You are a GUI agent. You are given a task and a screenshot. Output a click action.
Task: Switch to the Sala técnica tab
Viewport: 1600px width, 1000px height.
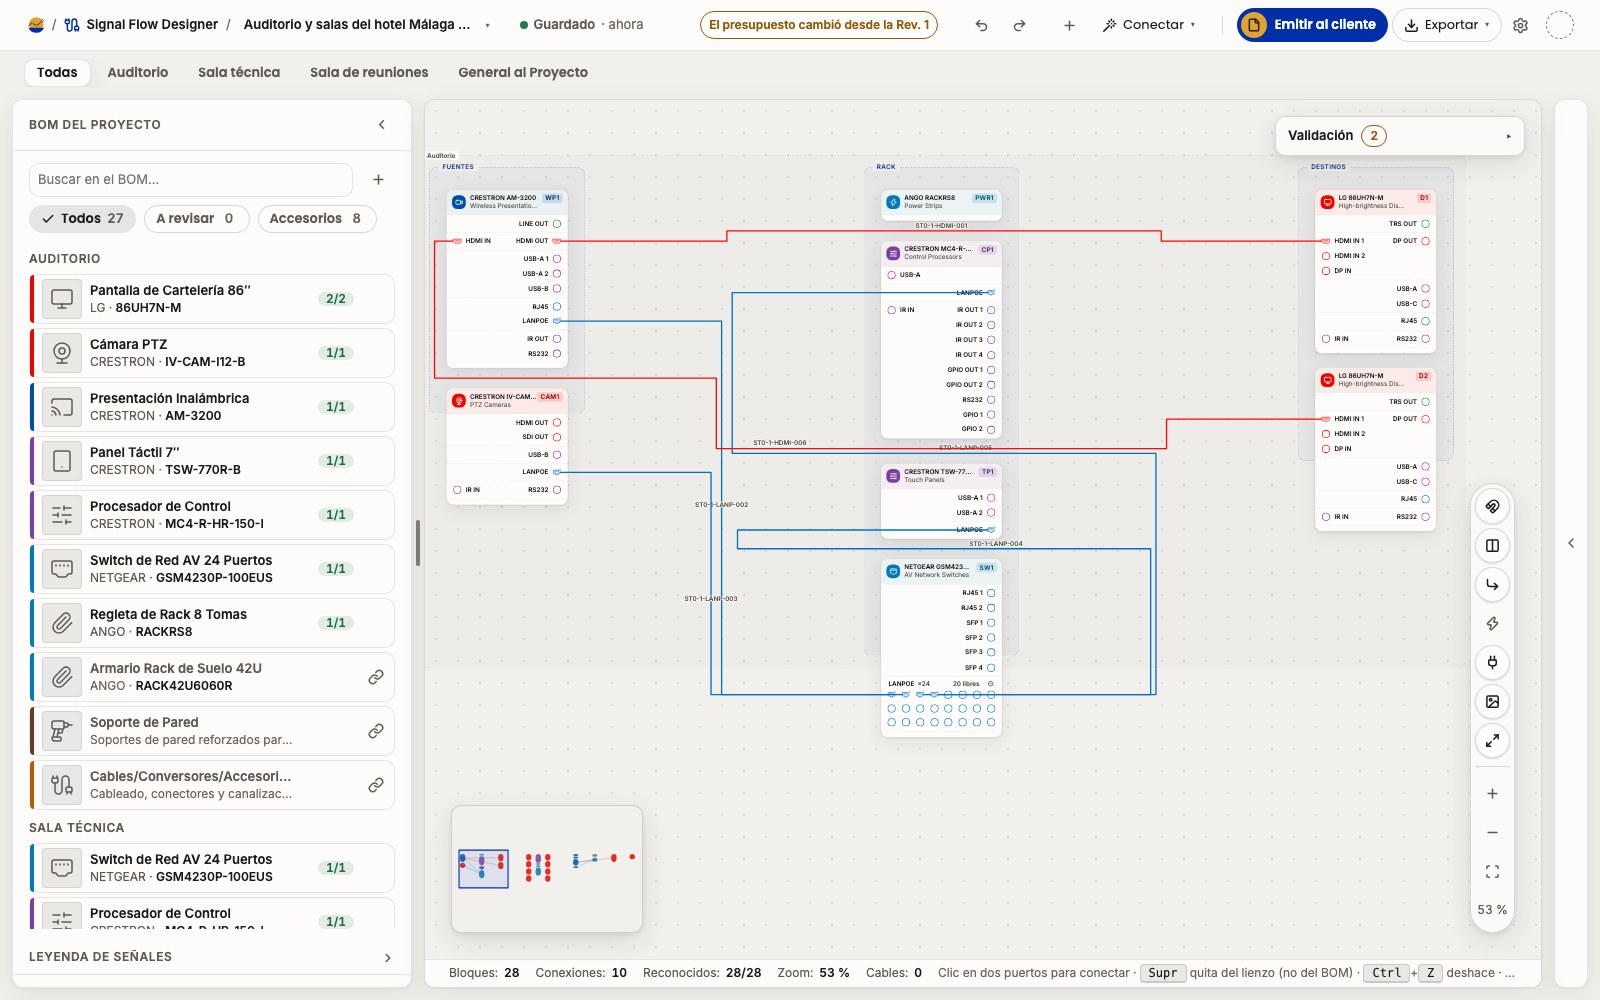click(x=239, y=72)
